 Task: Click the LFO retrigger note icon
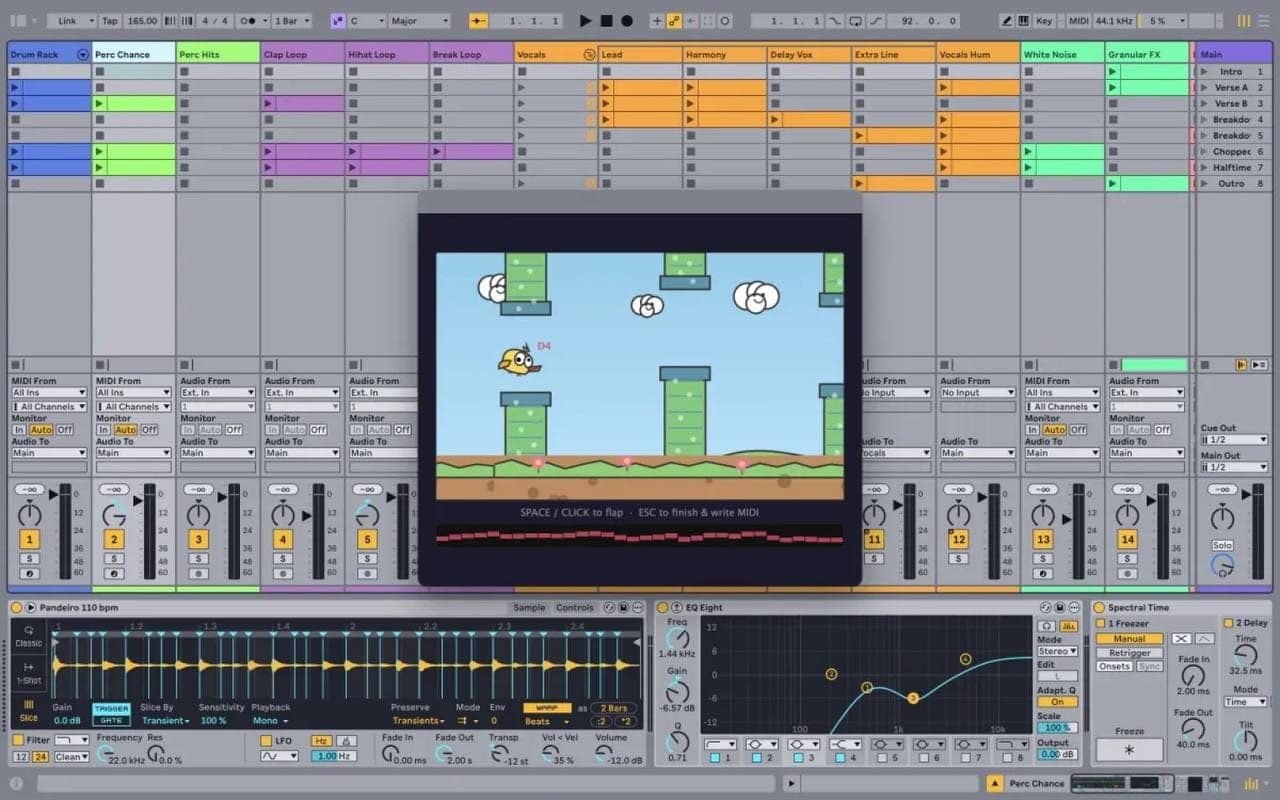coord(346,741)
